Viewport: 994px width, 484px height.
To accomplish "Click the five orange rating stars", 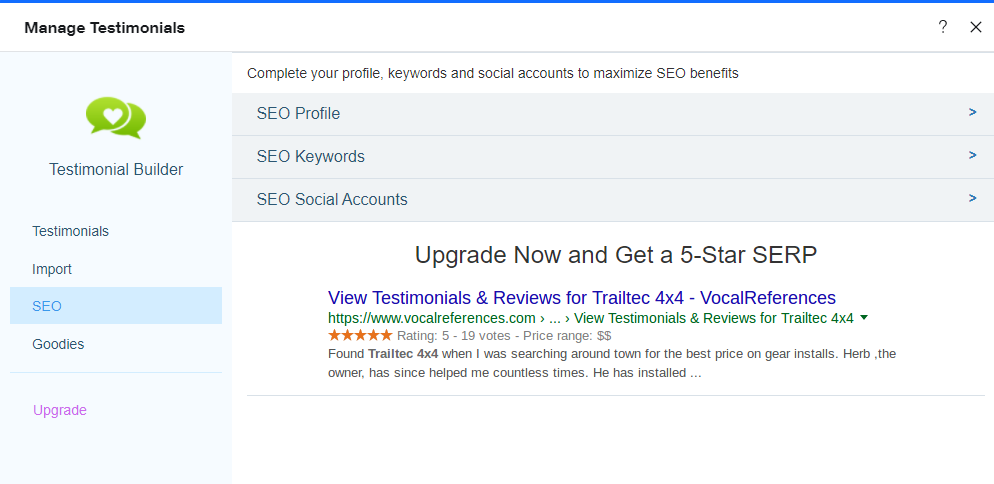I will pos(360,335).
